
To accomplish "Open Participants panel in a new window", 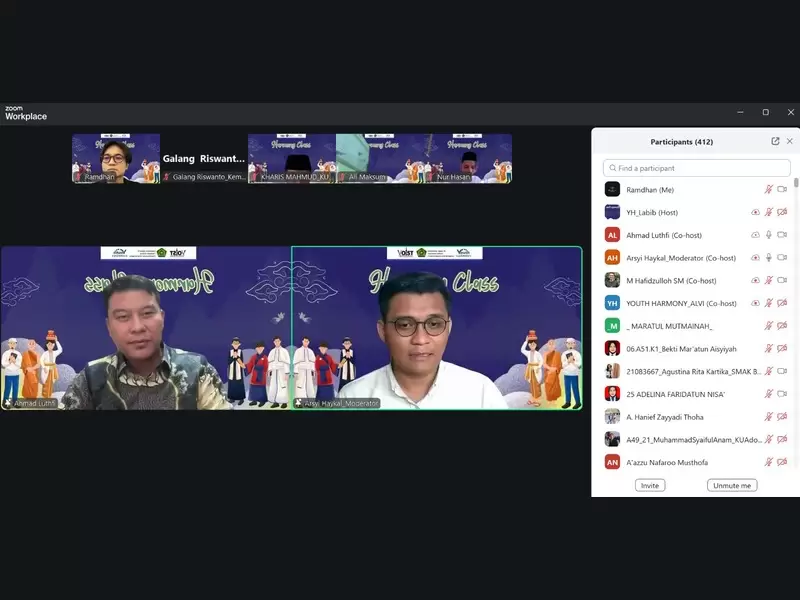I will 775,141.
